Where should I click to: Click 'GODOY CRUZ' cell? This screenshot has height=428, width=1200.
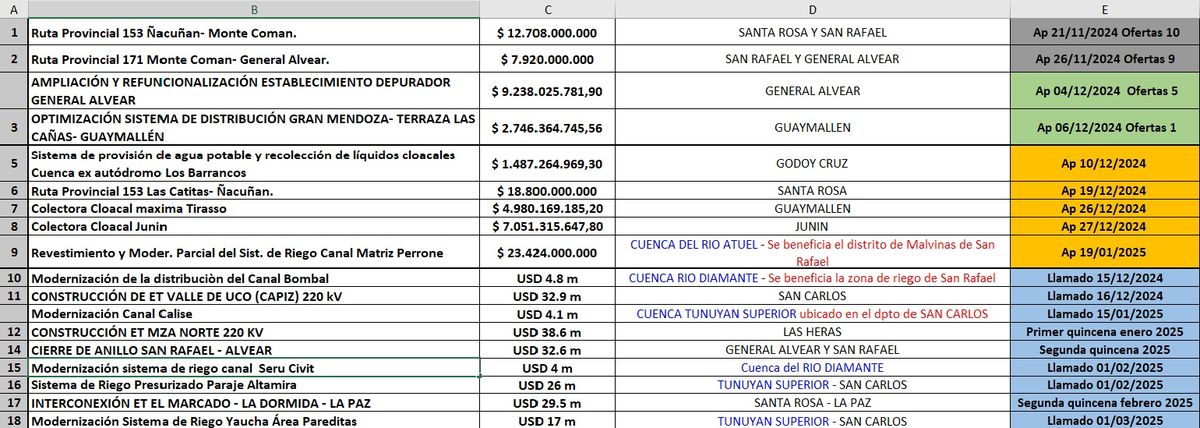[x=812, y=164]
